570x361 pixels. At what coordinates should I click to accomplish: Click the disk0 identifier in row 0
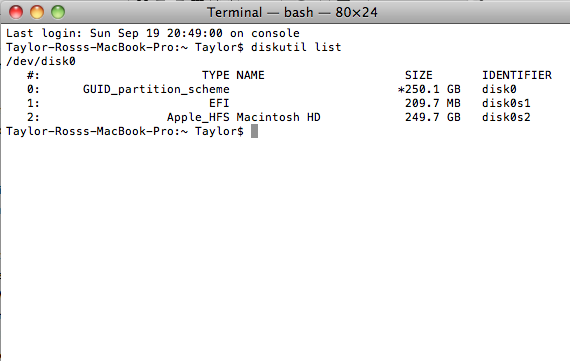pyautogui.click(x=499, y=89)
